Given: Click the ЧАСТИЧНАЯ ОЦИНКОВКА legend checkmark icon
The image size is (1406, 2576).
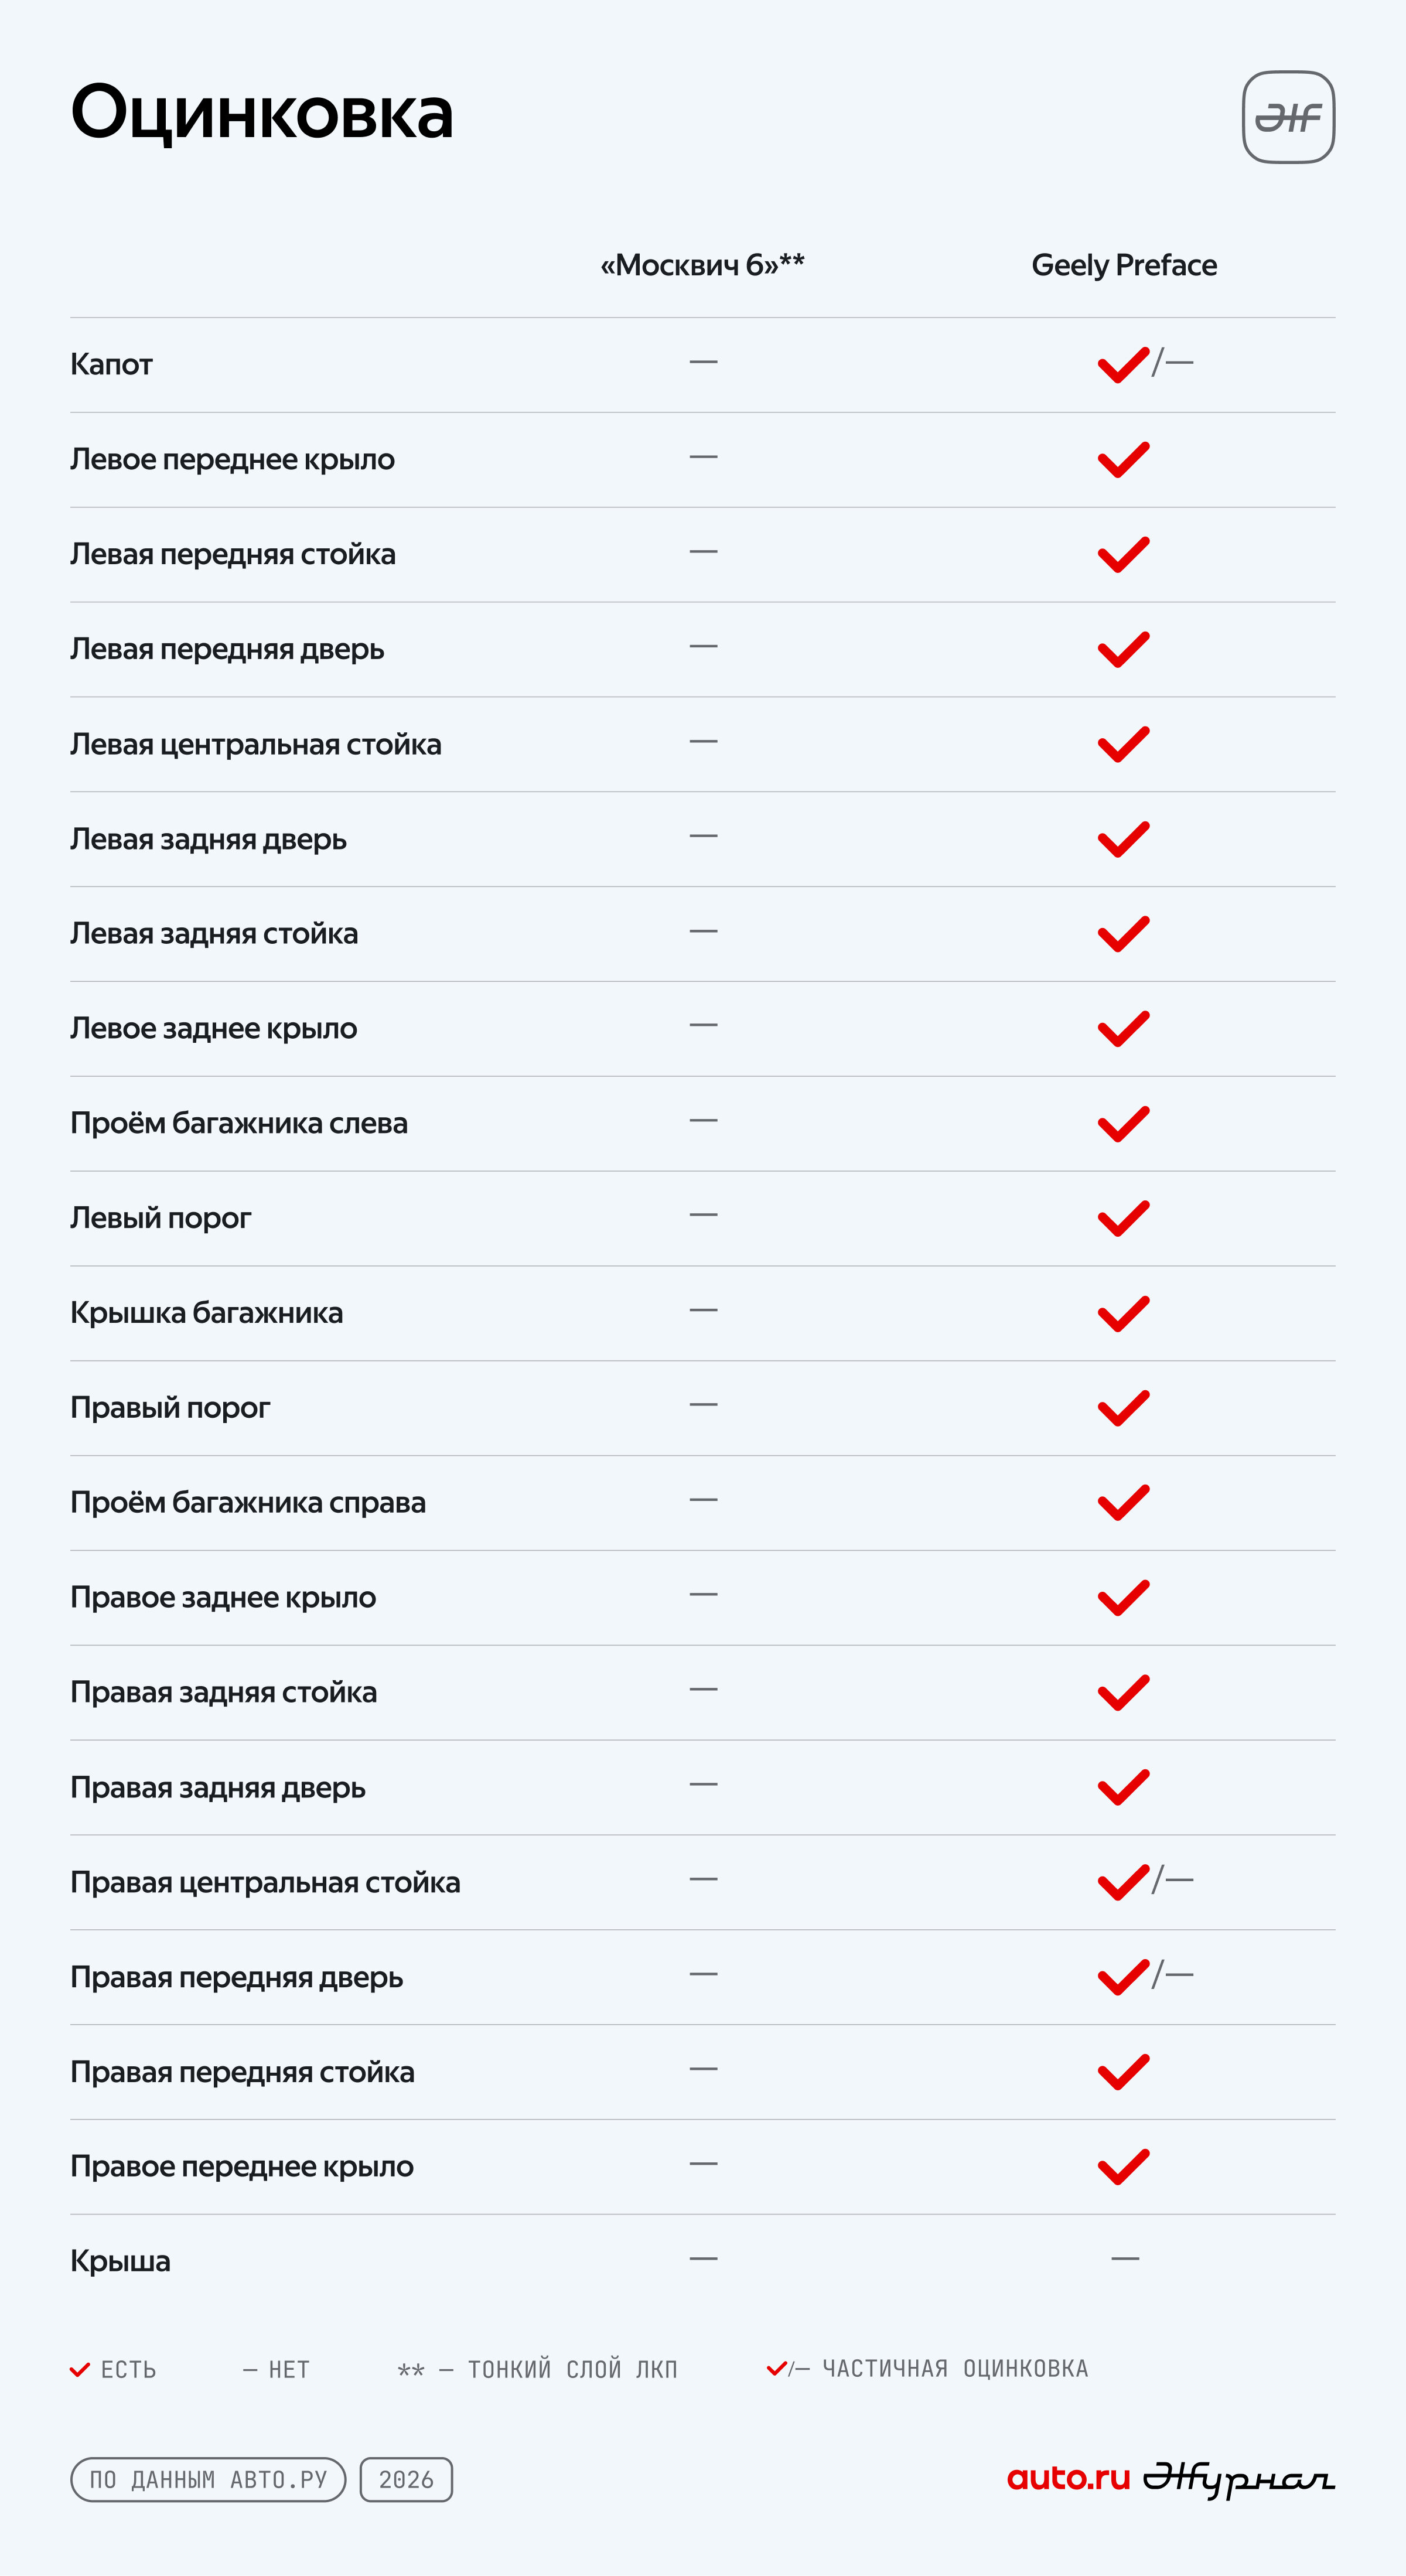Looking at the screenshot, I should (x=777, y=2368).
